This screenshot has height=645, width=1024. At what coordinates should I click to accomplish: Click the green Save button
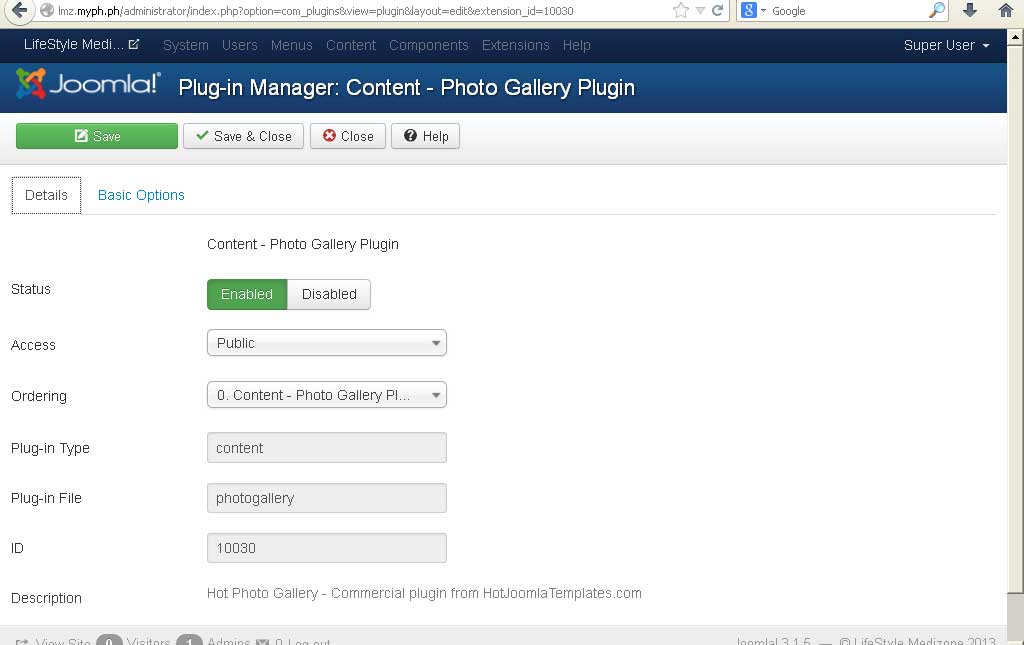pos(97,136)
